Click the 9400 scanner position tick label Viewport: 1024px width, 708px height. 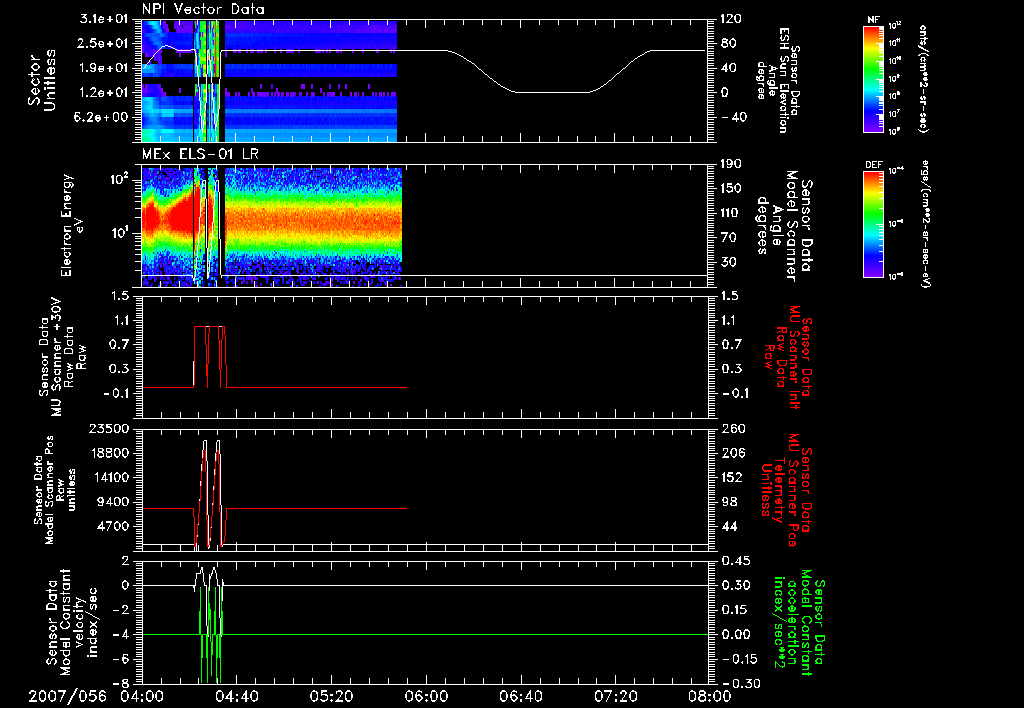point(113,502)
